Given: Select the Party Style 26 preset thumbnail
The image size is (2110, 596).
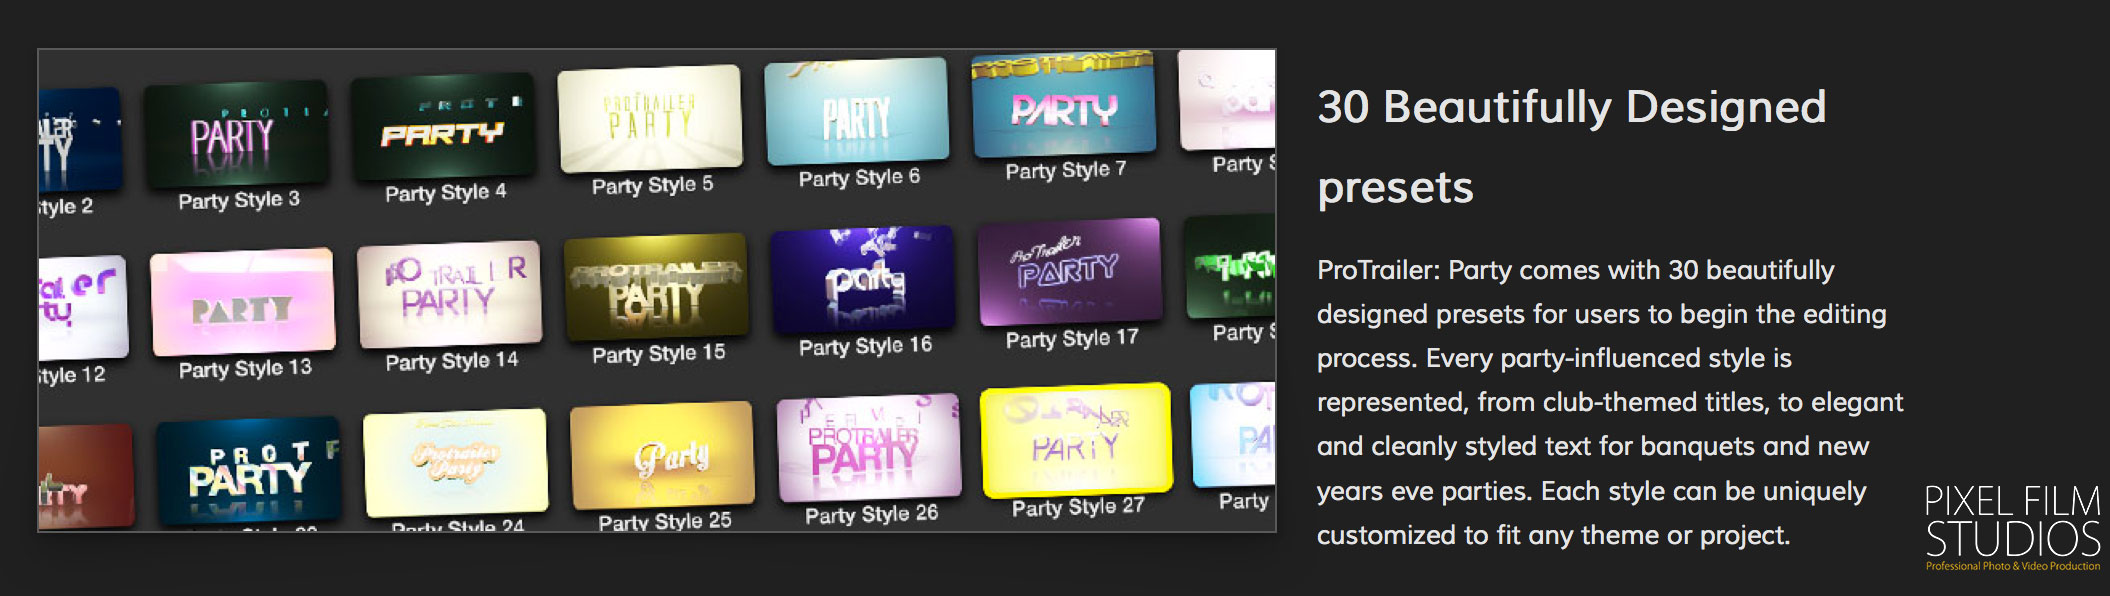Looking at the screenshot, I should coord(869,448).
